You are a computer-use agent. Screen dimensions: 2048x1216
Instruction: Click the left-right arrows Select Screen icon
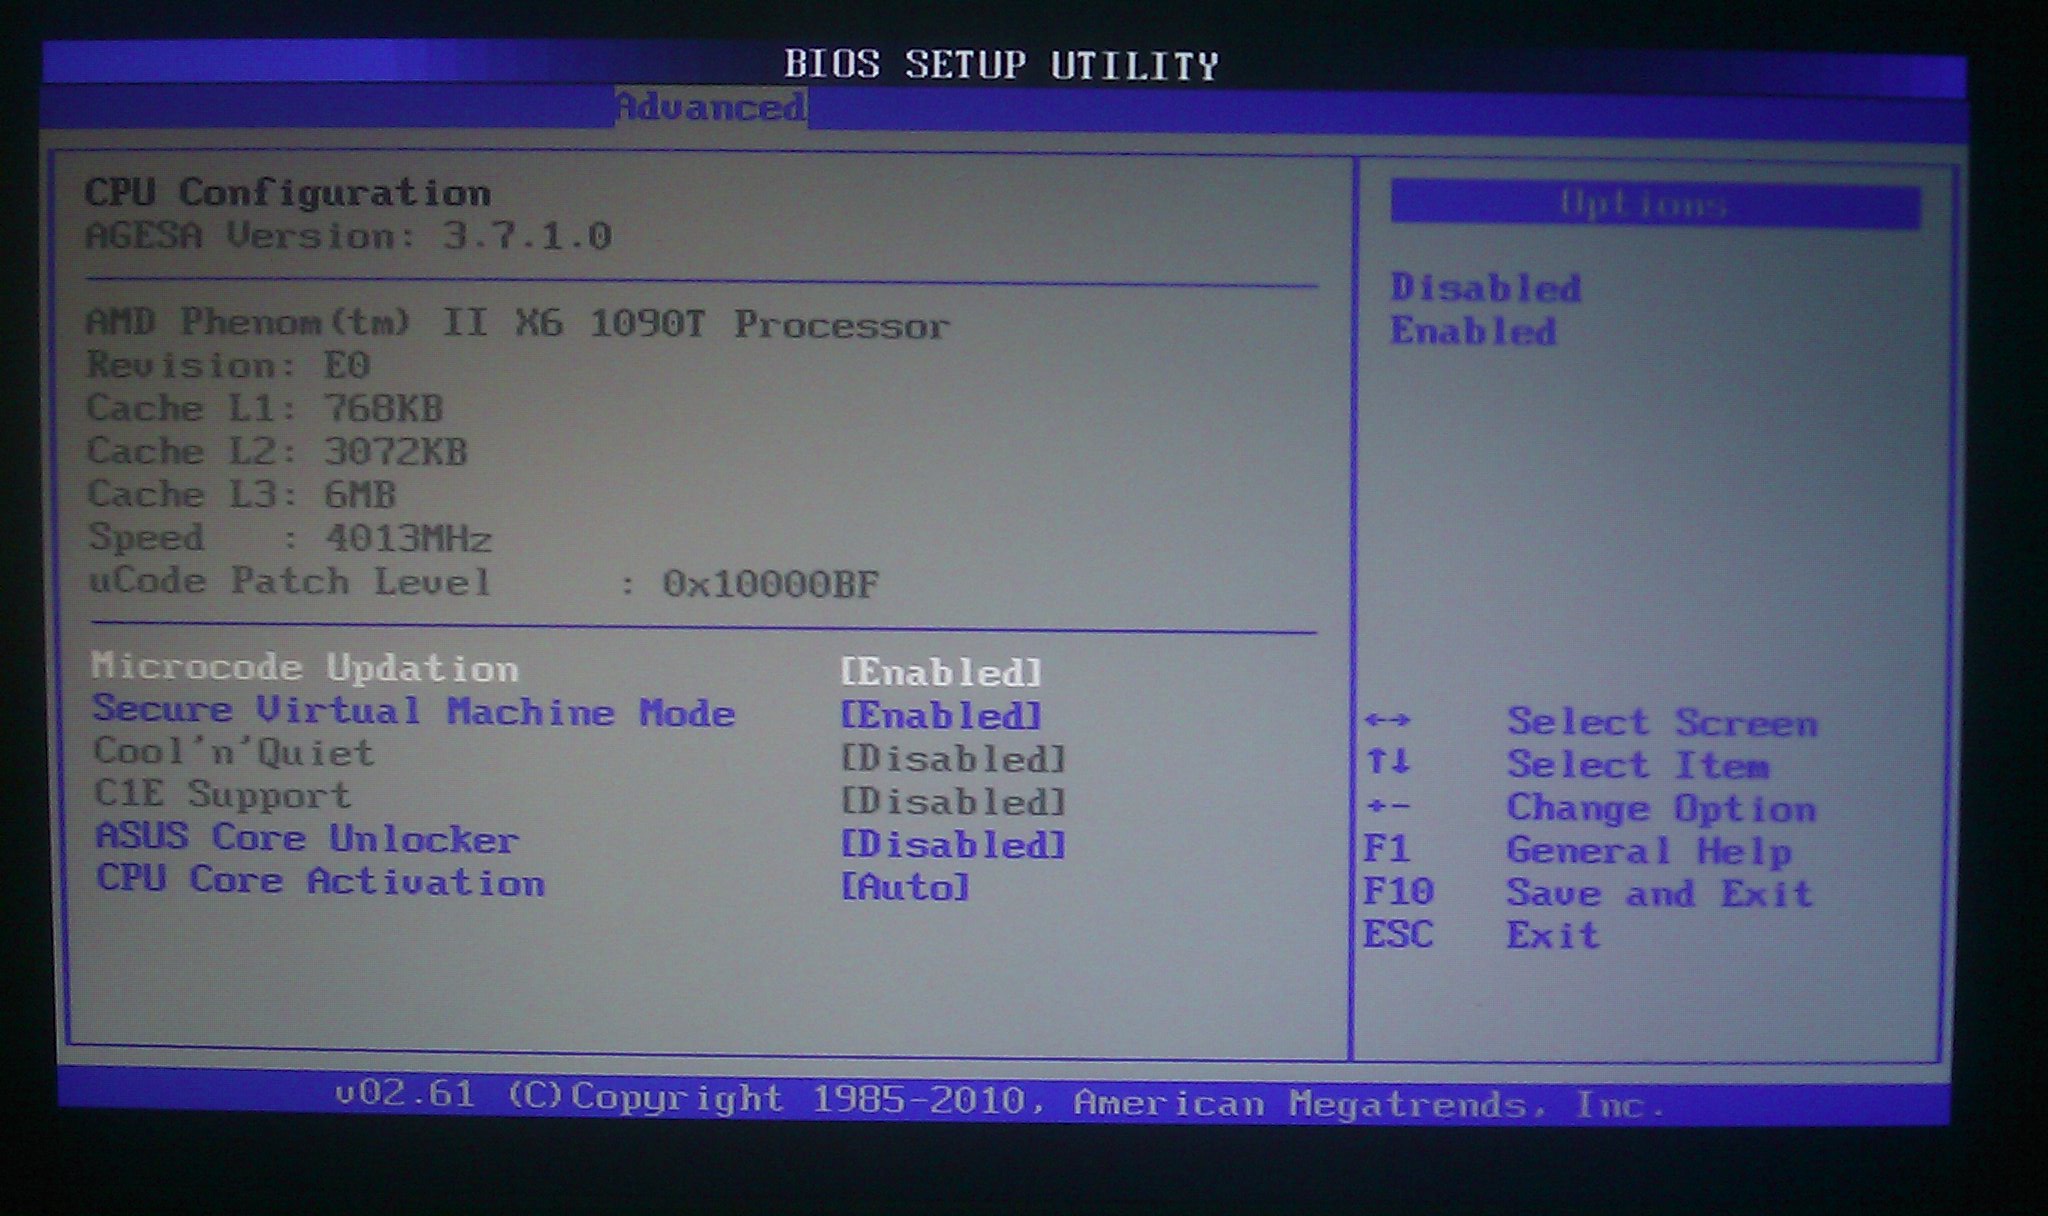tap(1387, 720)
